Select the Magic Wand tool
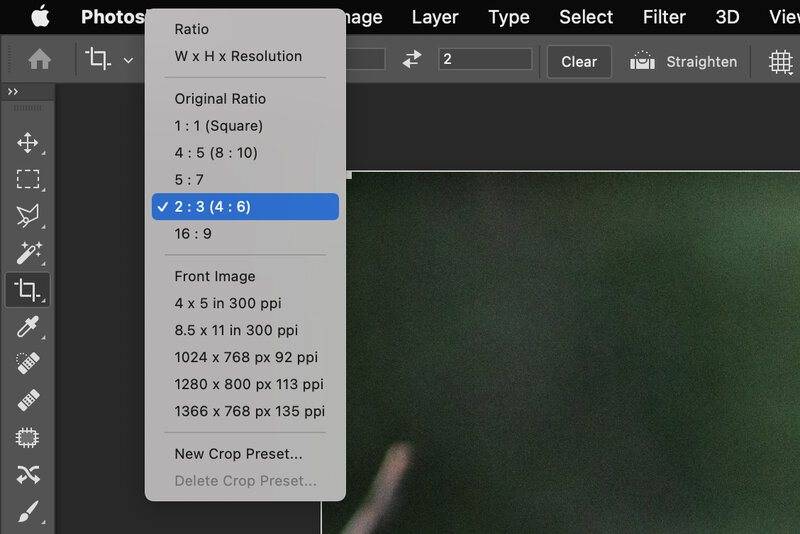The width and height of the screenshot is (800, 534). (x=28, y=253)
